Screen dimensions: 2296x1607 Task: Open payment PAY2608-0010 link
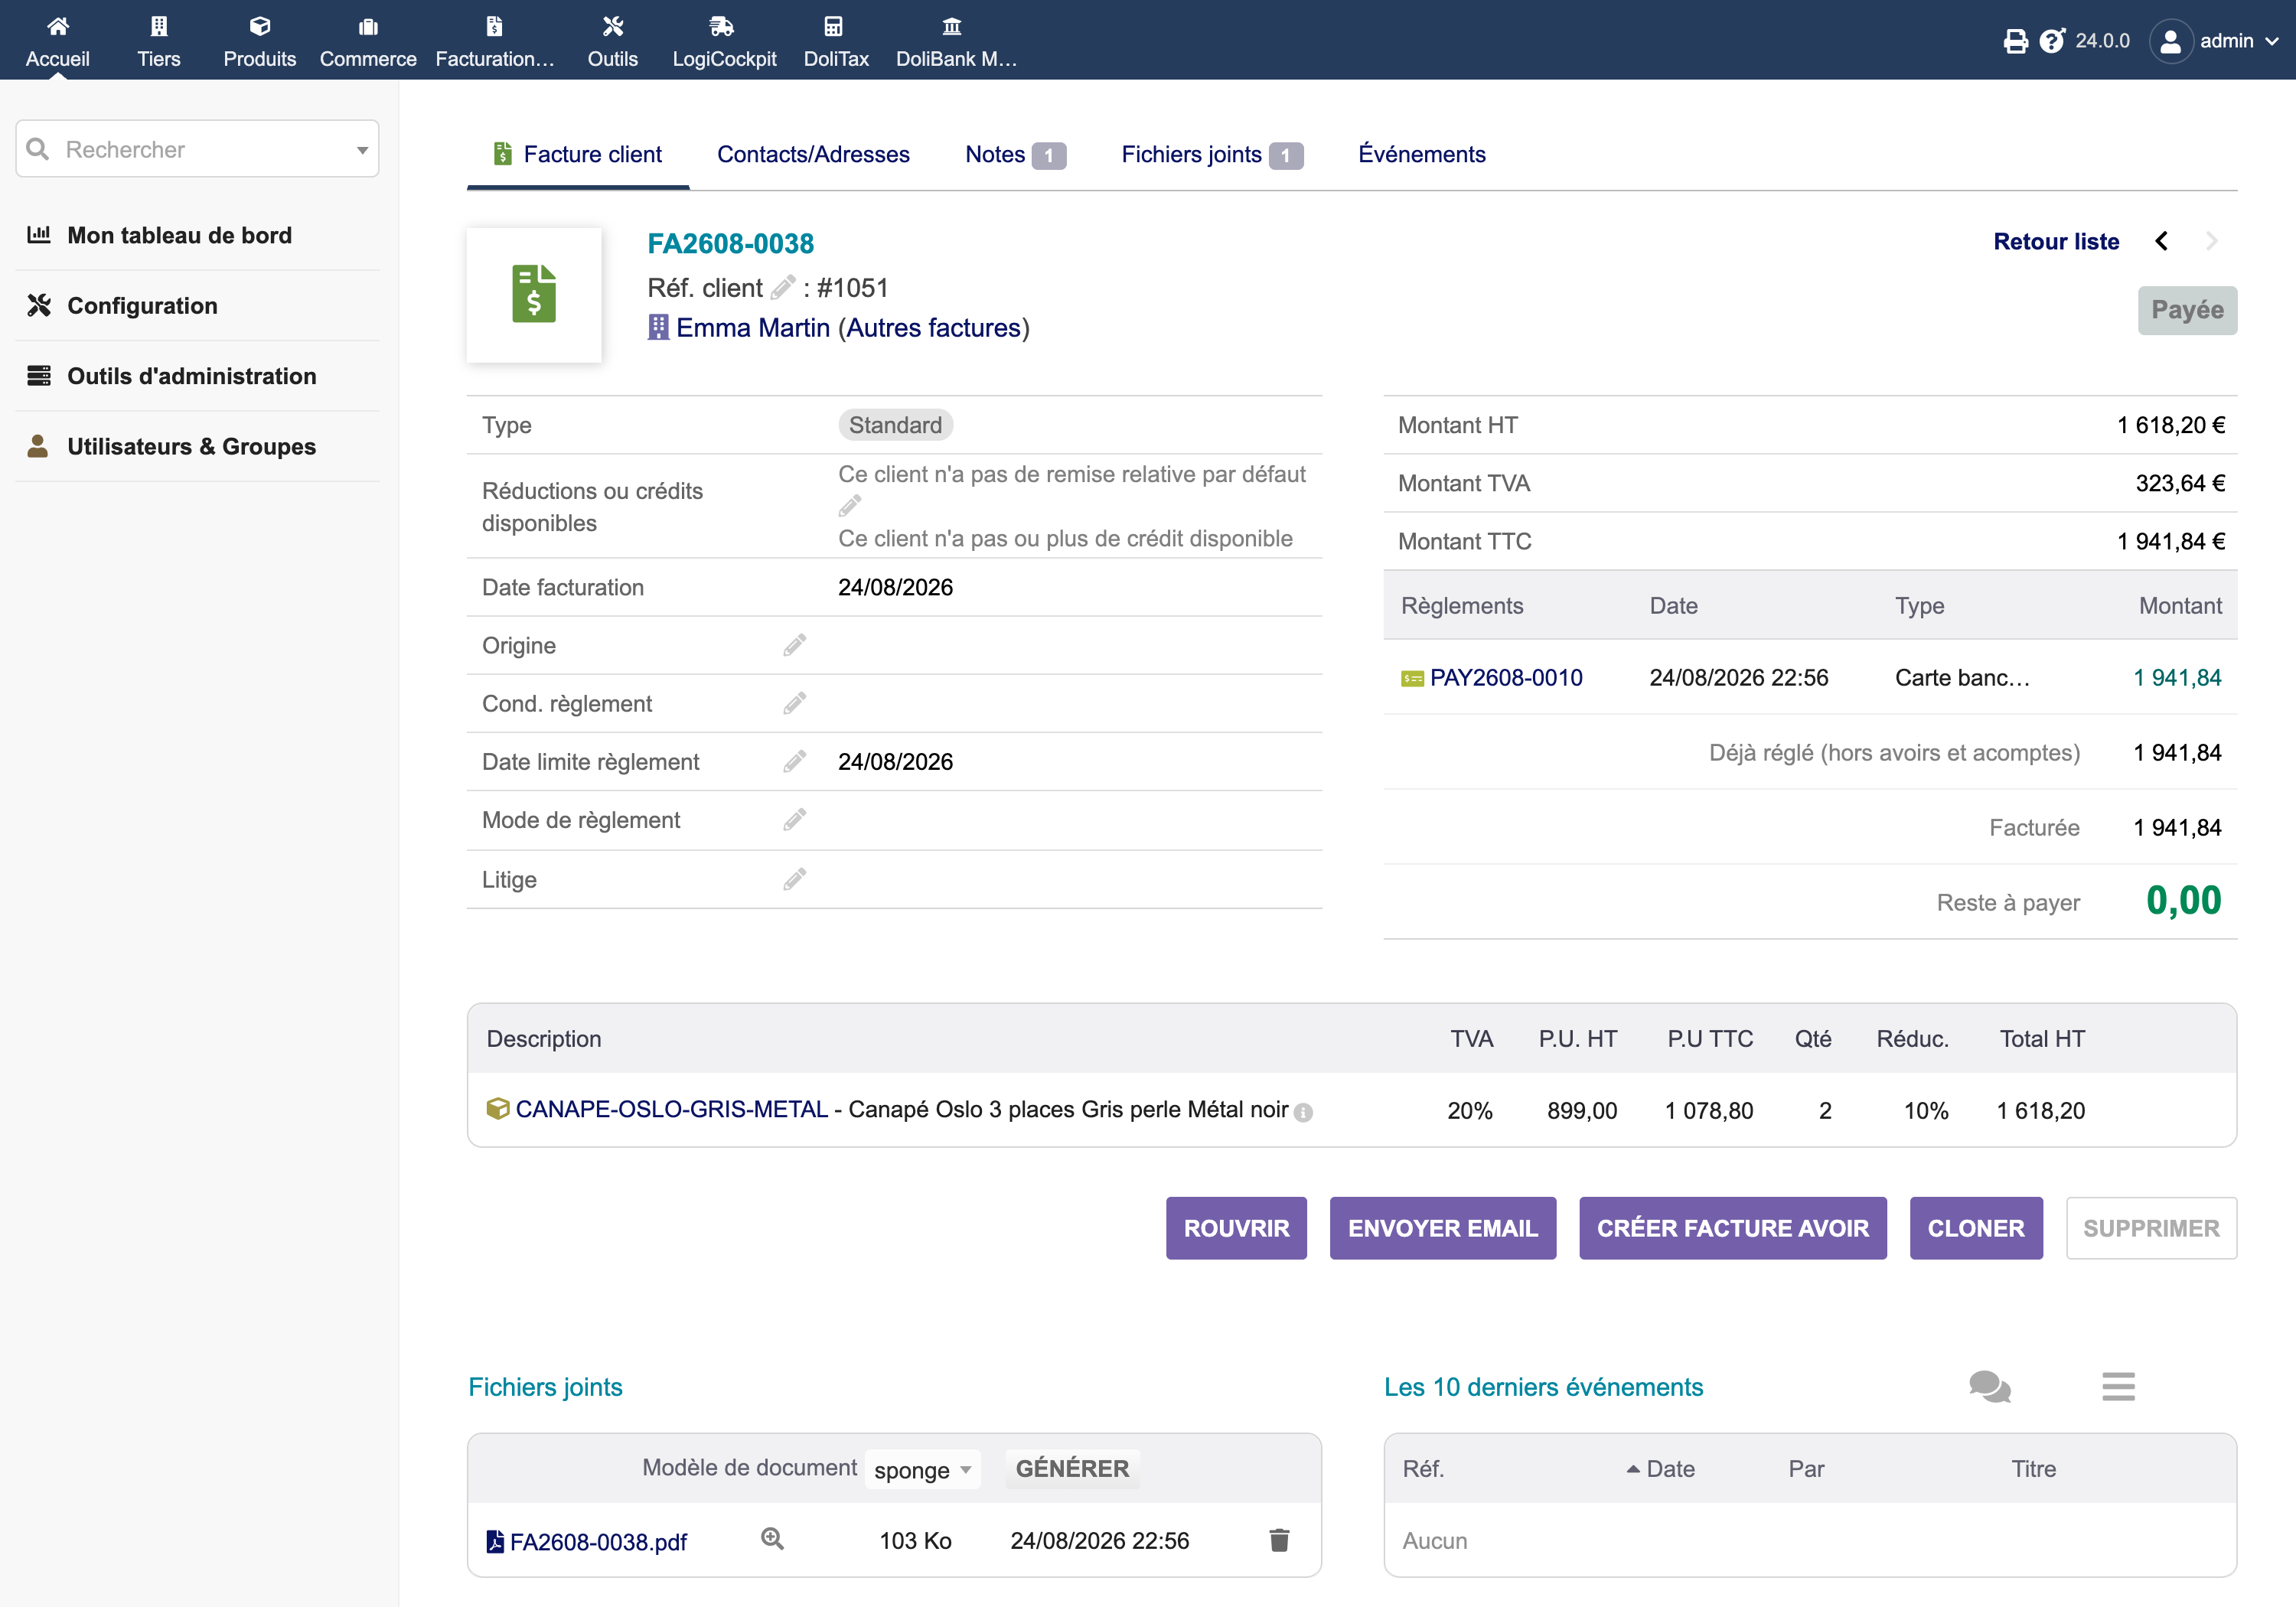[1506, 677]
